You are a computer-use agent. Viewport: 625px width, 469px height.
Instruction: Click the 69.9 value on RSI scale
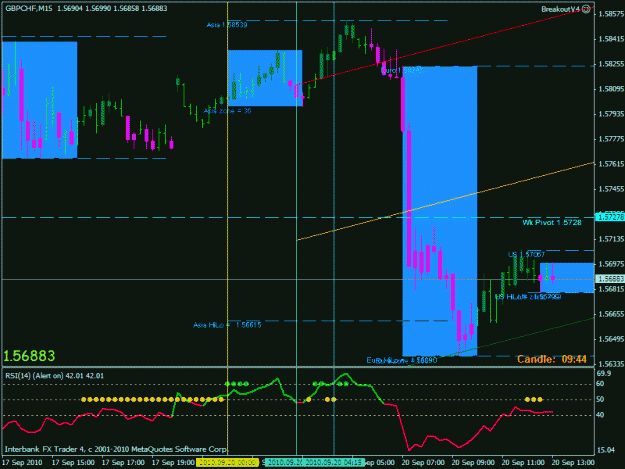coord(604,373)
